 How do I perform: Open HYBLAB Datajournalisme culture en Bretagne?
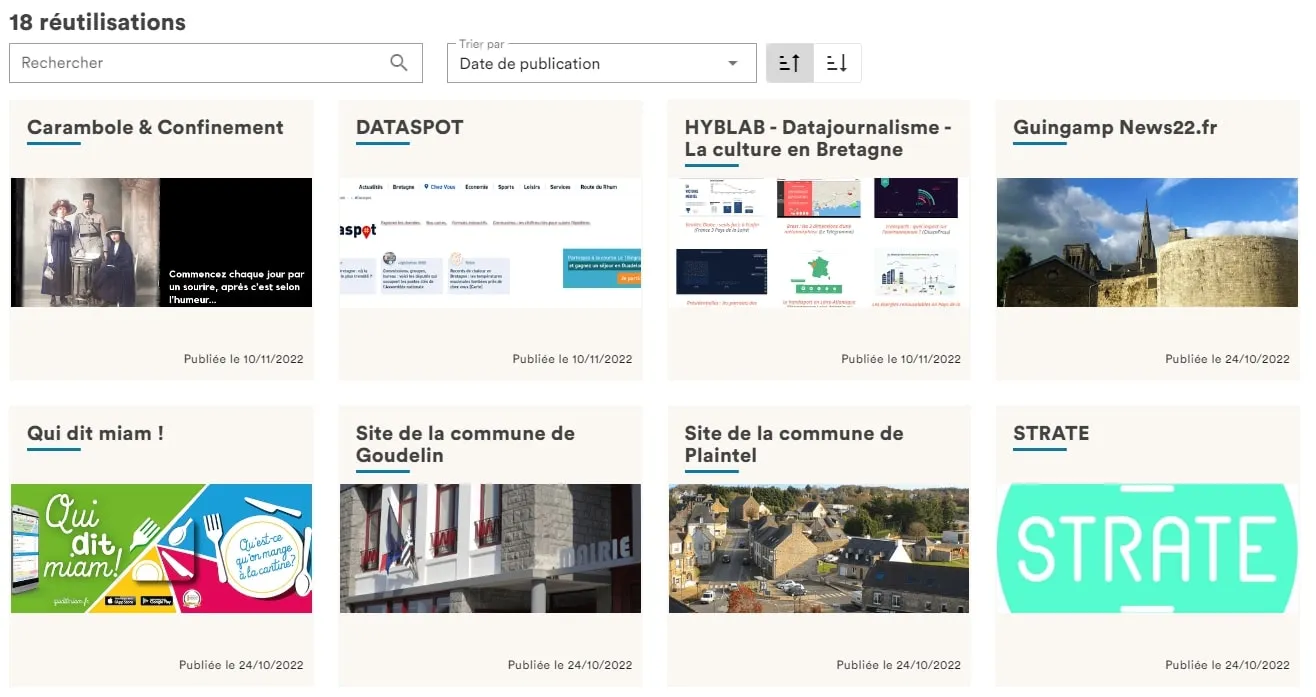818,138
